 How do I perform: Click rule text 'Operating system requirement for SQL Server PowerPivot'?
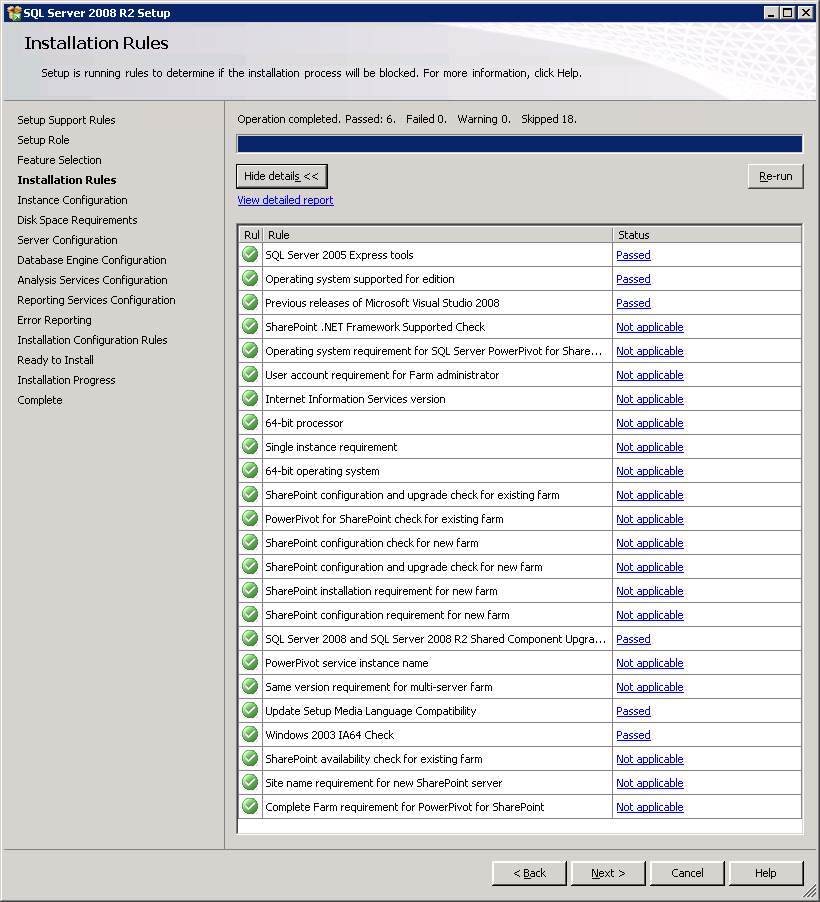433,351
